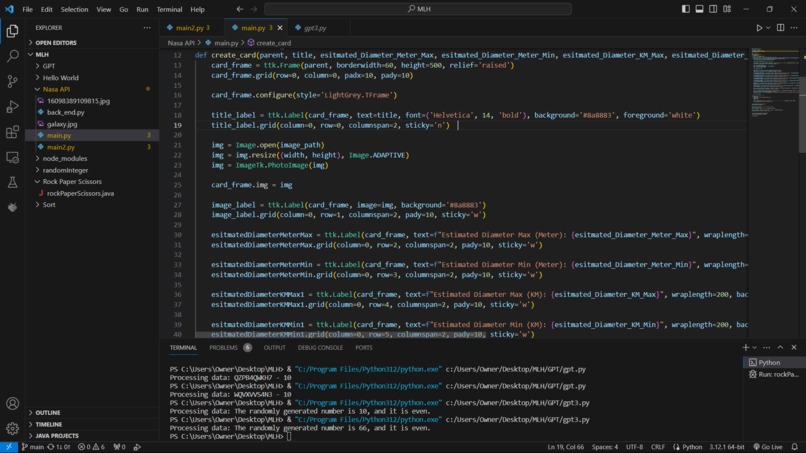Open the Search view in activity bar
Screen dimensions: 806x453
coord(12,56)
